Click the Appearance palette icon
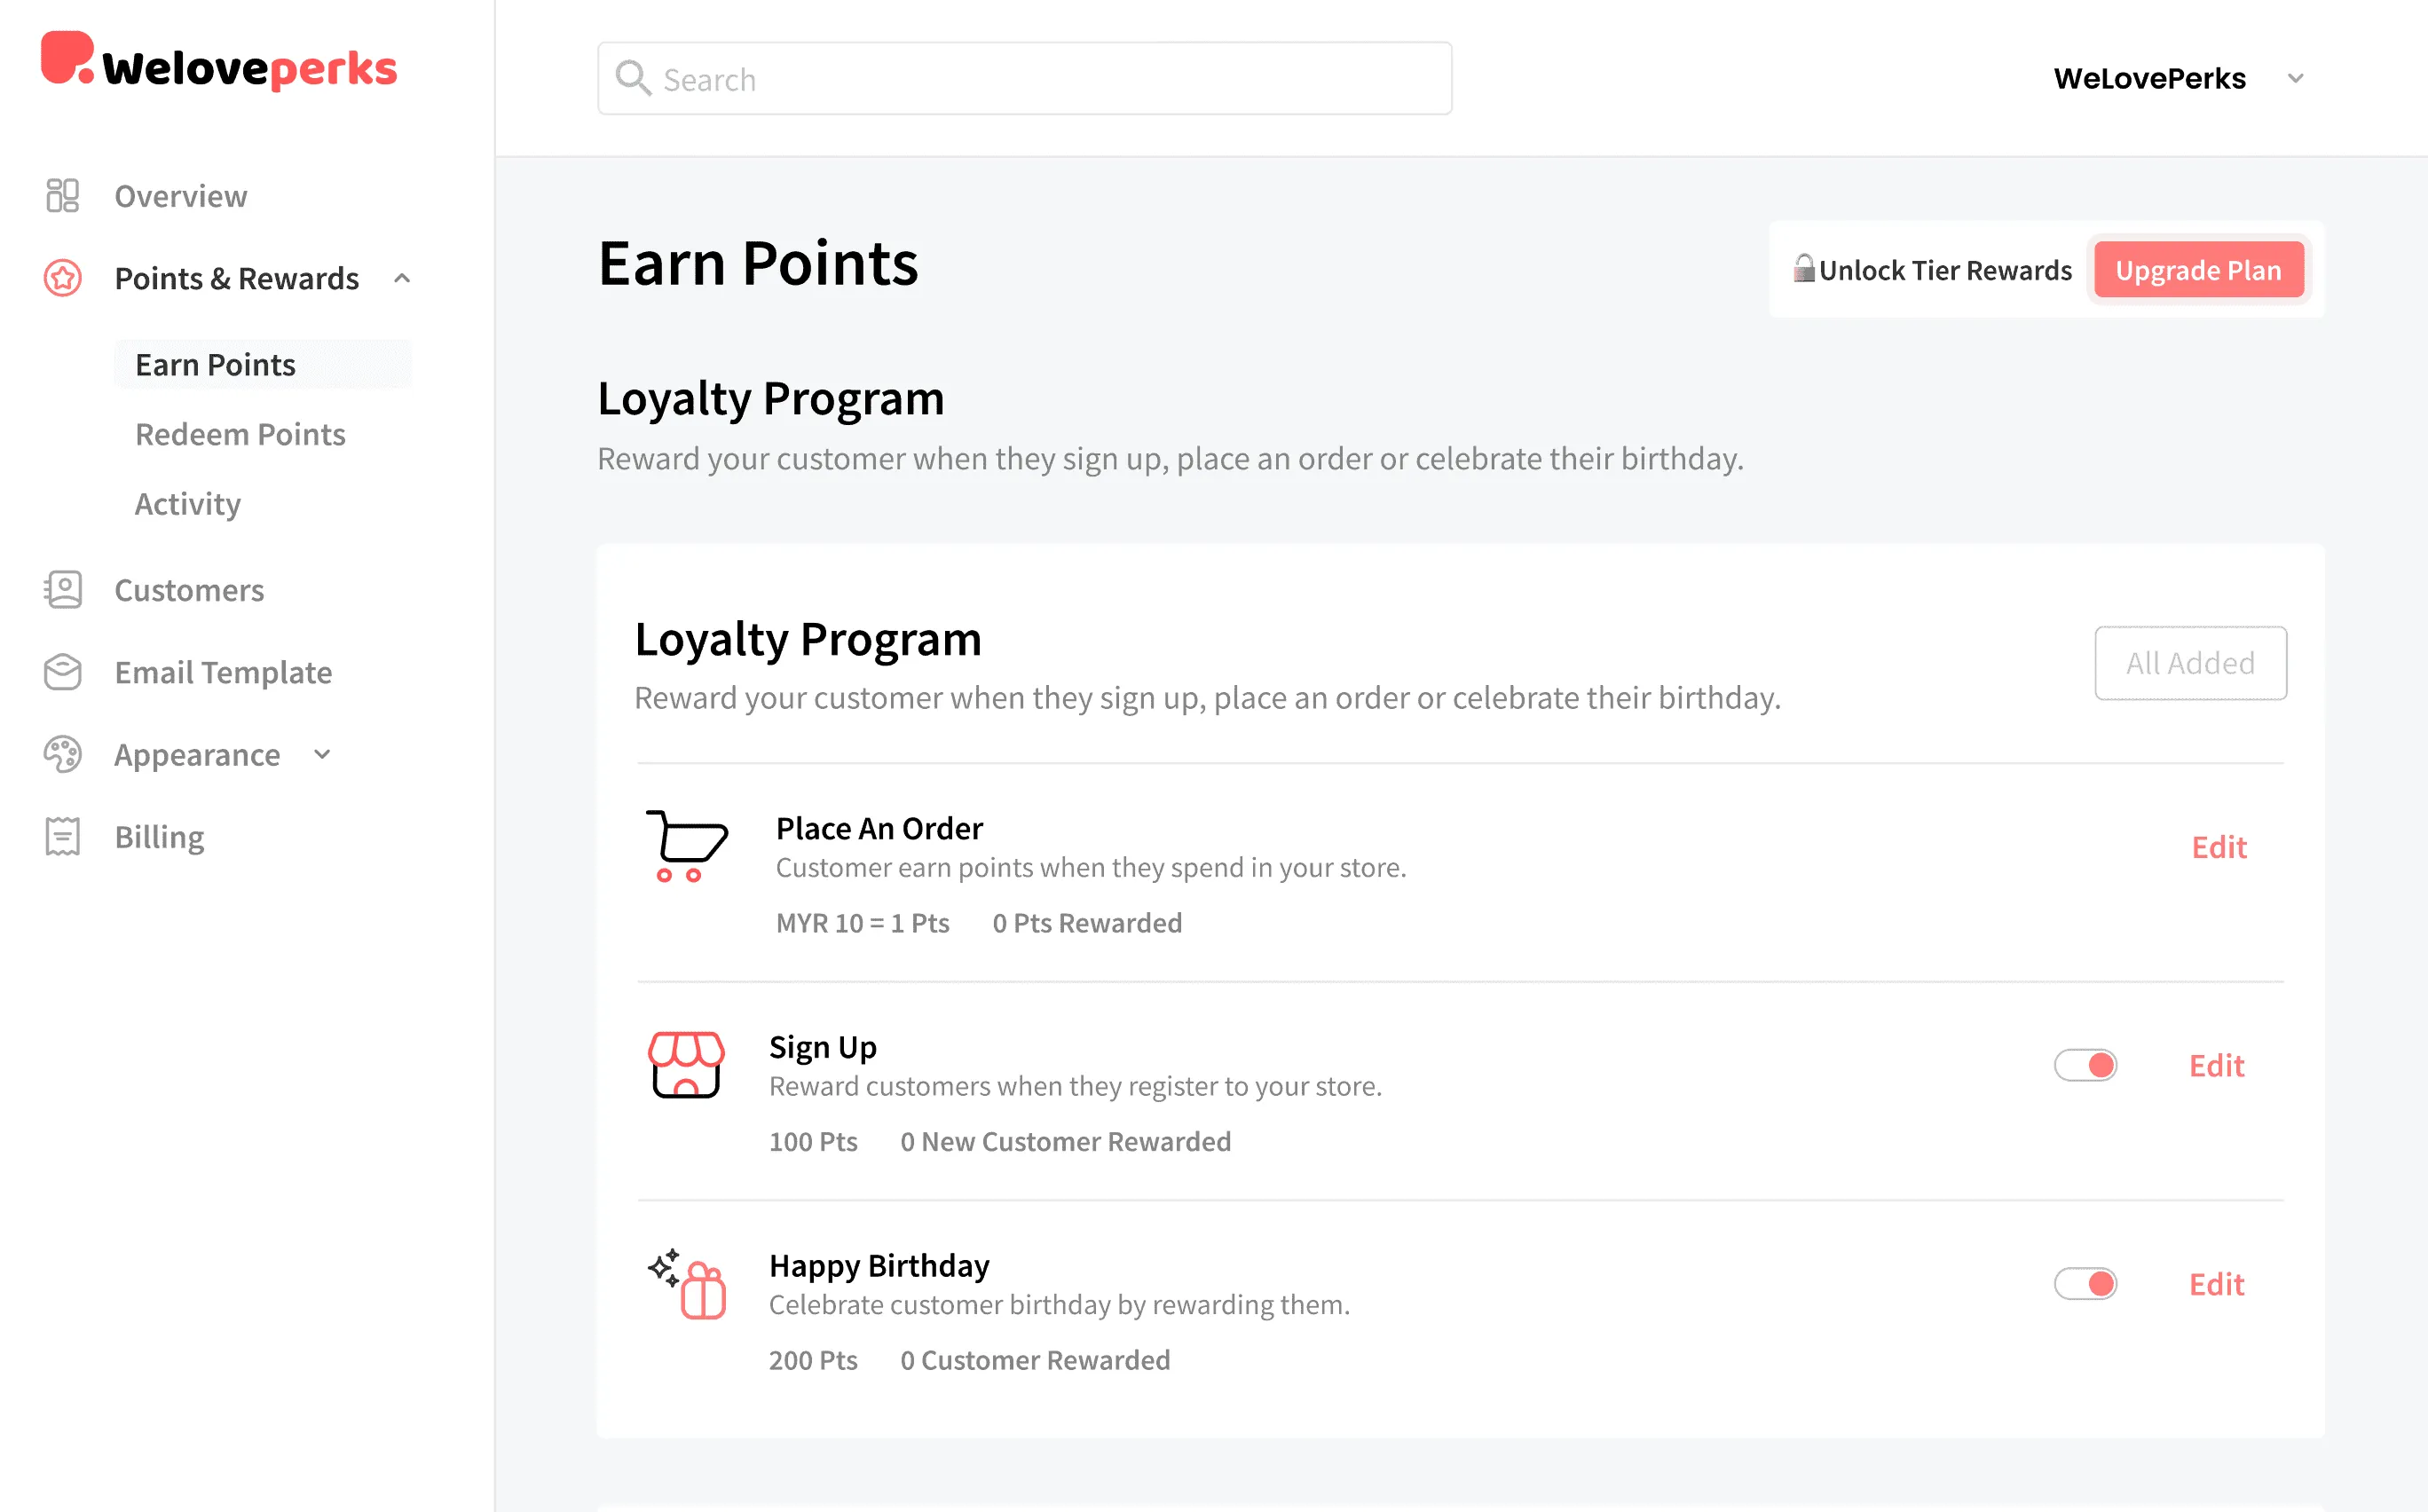 [62, 754]
